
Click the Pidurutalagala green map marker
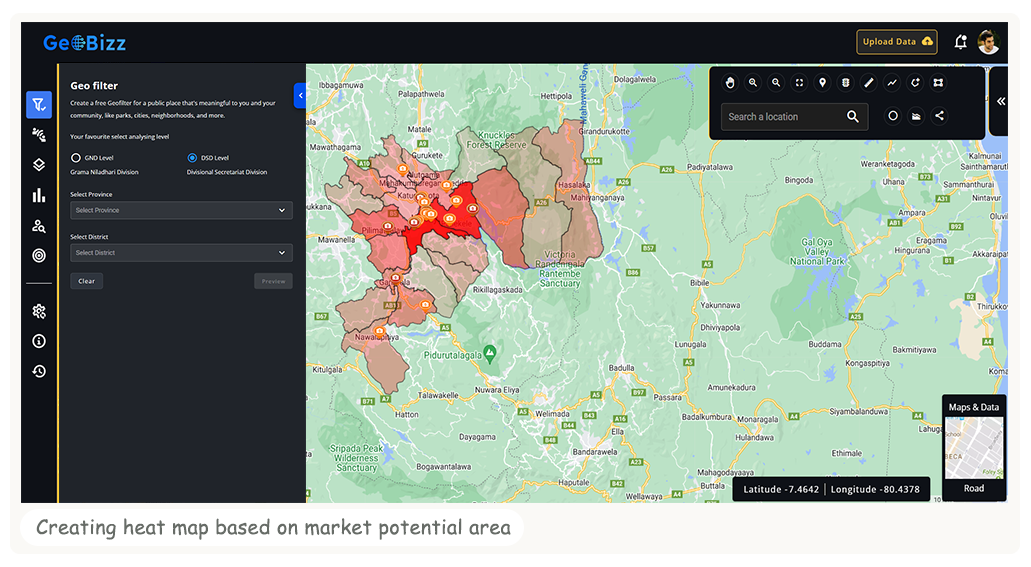point(490,353)
